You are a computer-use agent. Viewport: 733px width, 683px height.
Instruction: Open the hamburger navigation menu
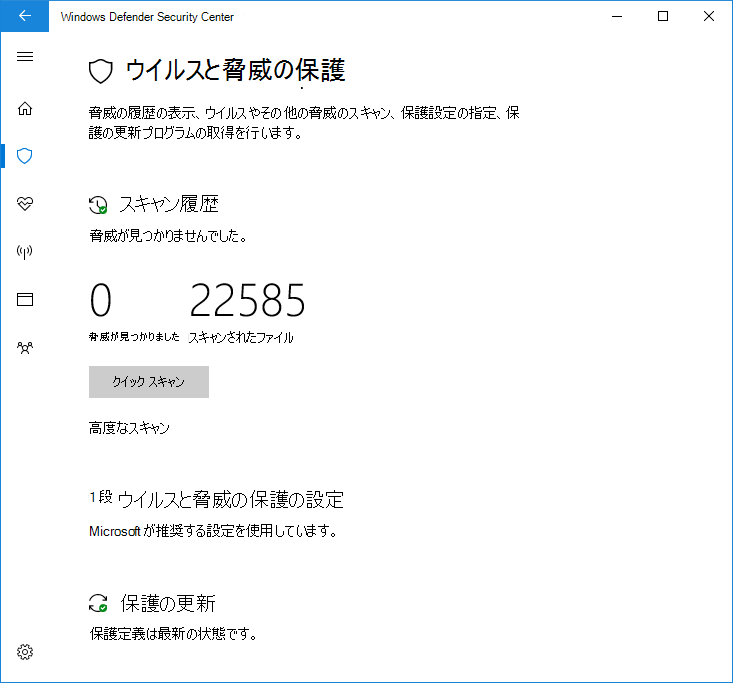25,57
